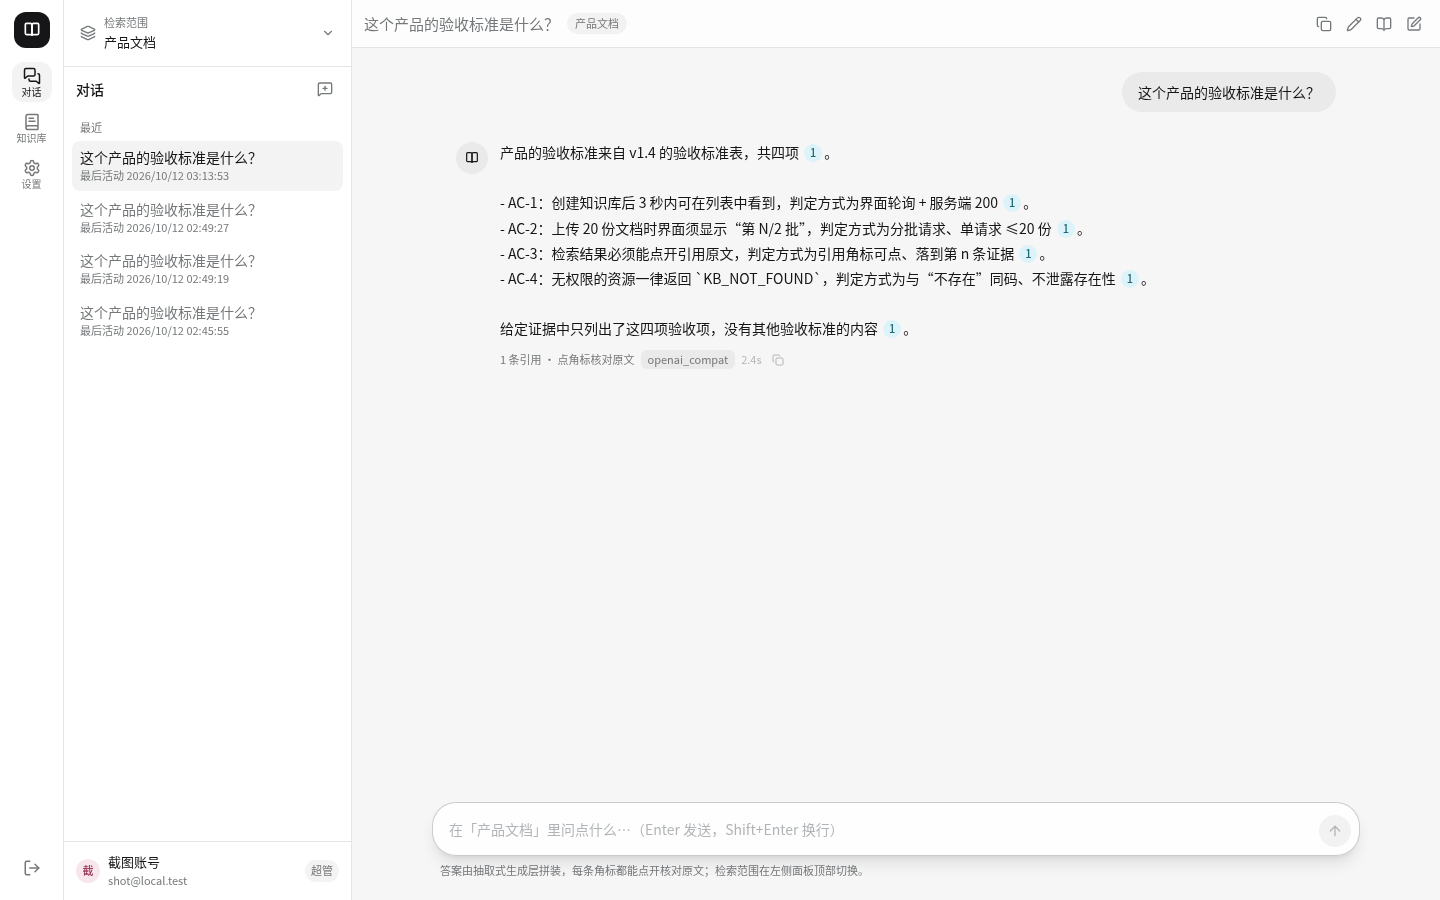Click the user message bubble
1440x900 pixels.
[x=1229, y=92]
